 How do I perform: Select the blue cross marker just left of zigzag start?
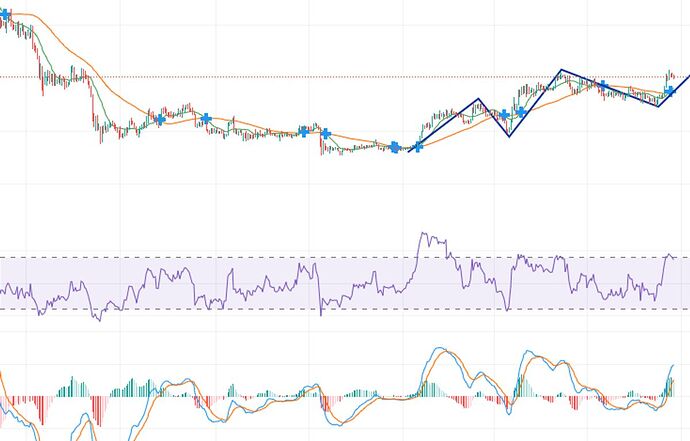click(x=396, y=147)
